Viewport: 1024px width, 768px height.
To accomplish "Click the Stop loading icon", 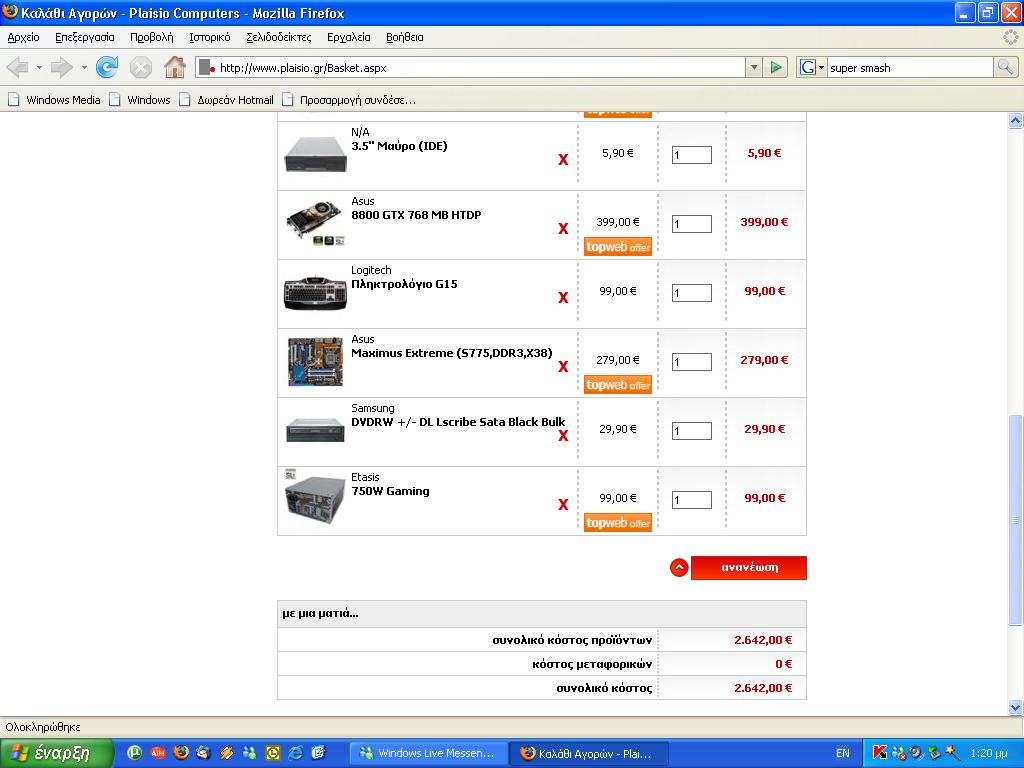I will (x=140, y=67).
